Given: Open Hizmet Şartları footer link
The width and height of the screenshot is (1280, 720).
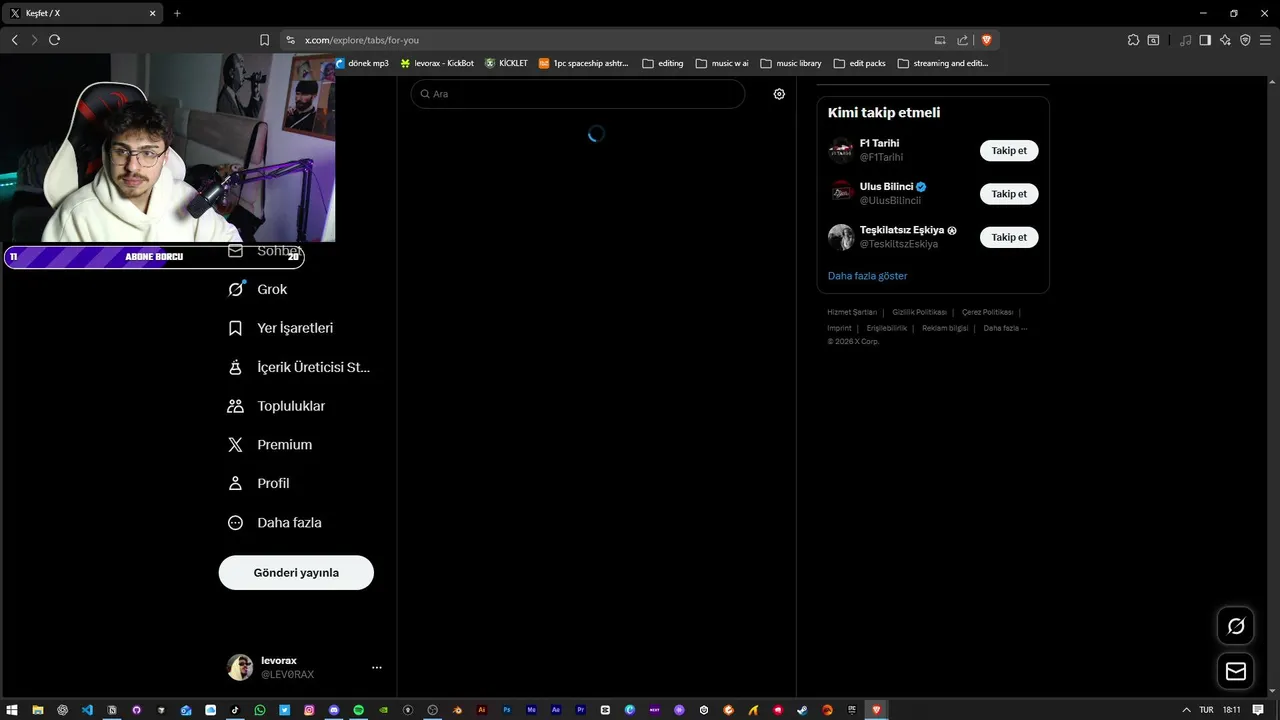Looking at the screenshot, I should point(852,312).
